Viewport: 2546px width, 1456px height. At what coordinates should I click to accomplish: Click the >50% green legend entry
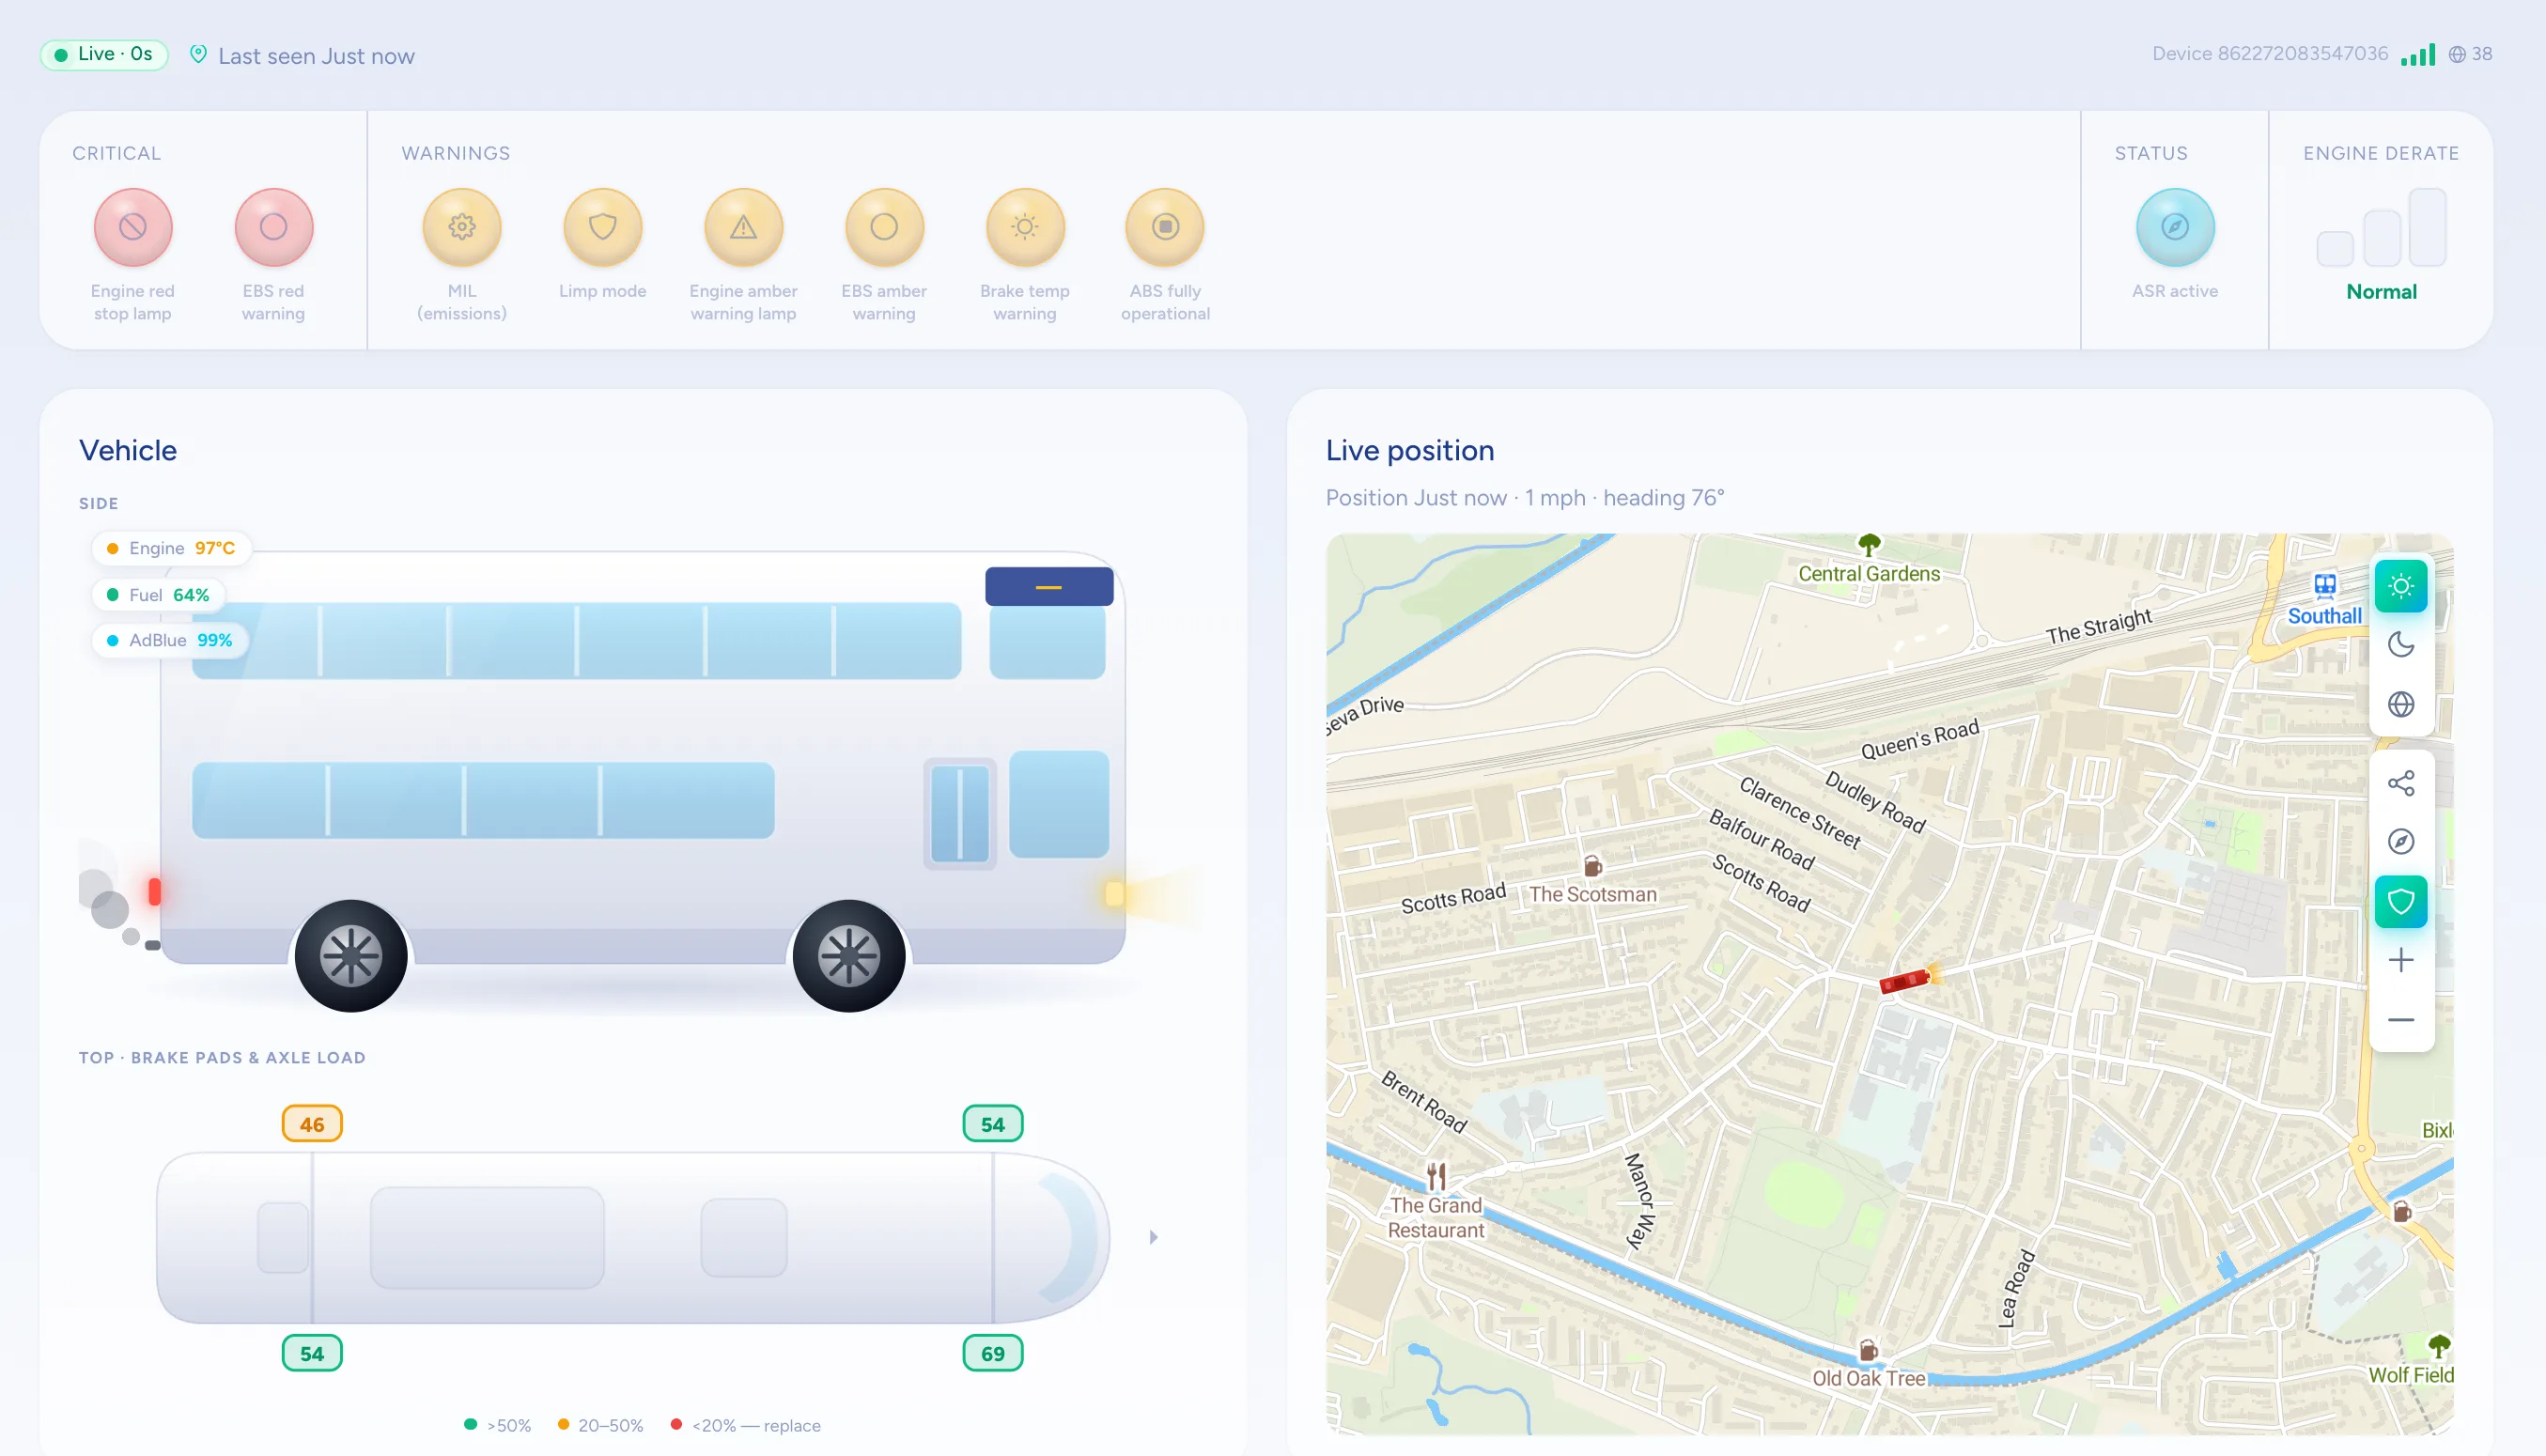498,1425
